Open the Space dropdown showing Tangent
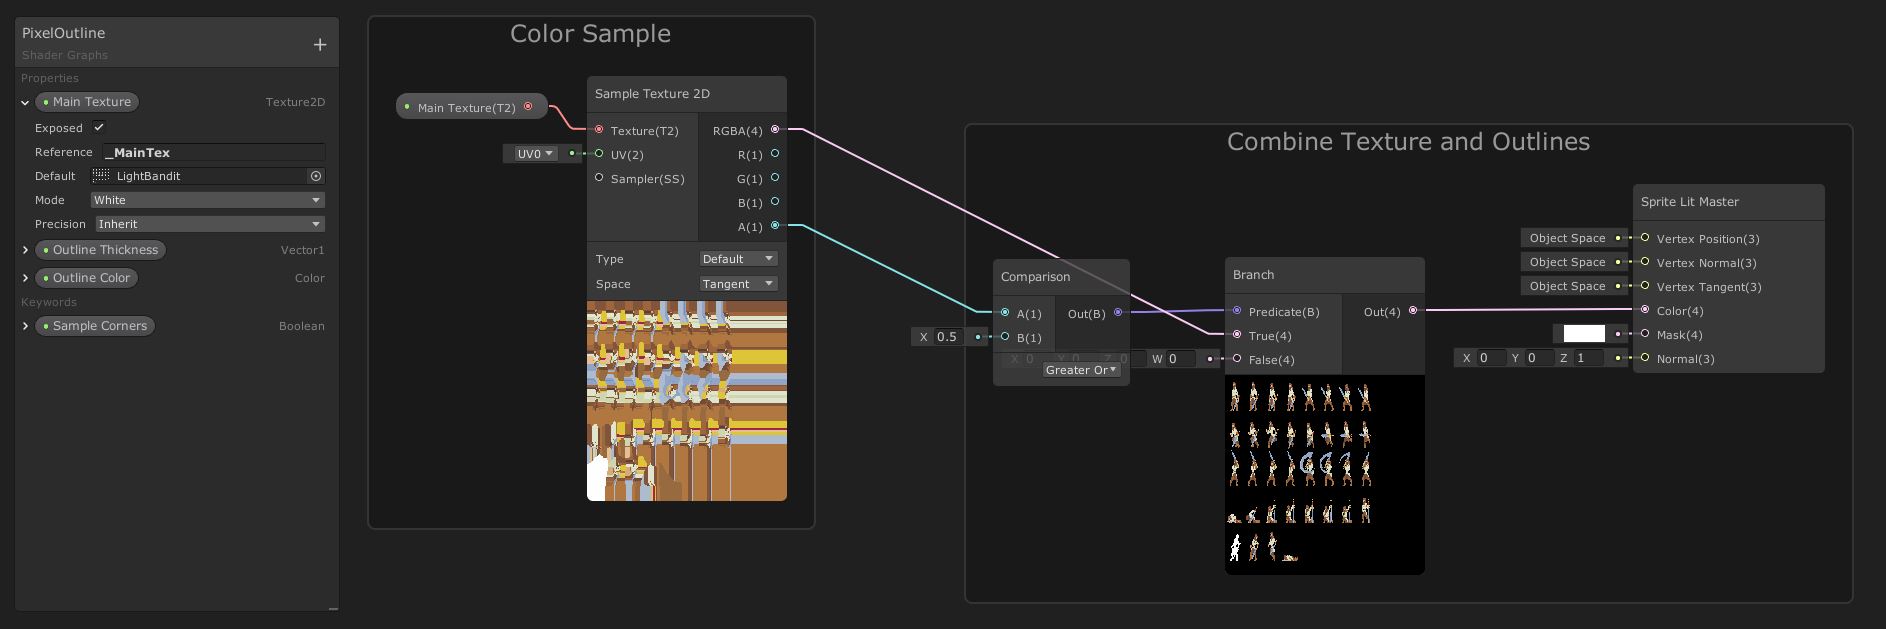The height and width of the screenshot is (629, 1886). coord(738,284)
